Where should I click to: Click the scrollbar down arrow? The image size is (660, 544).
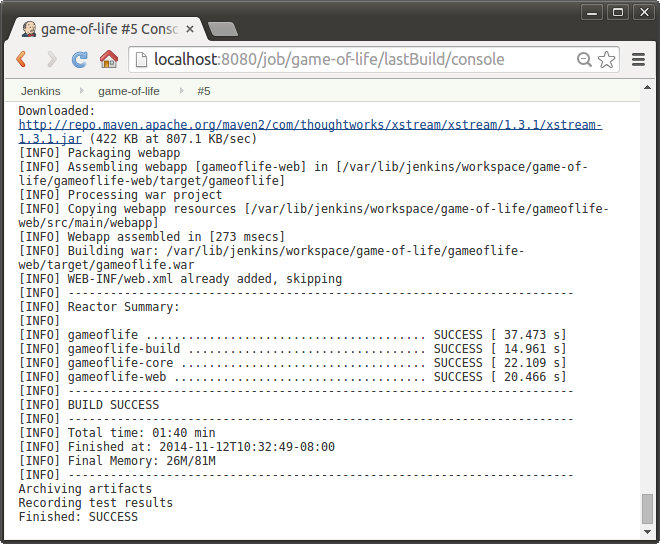647,532
